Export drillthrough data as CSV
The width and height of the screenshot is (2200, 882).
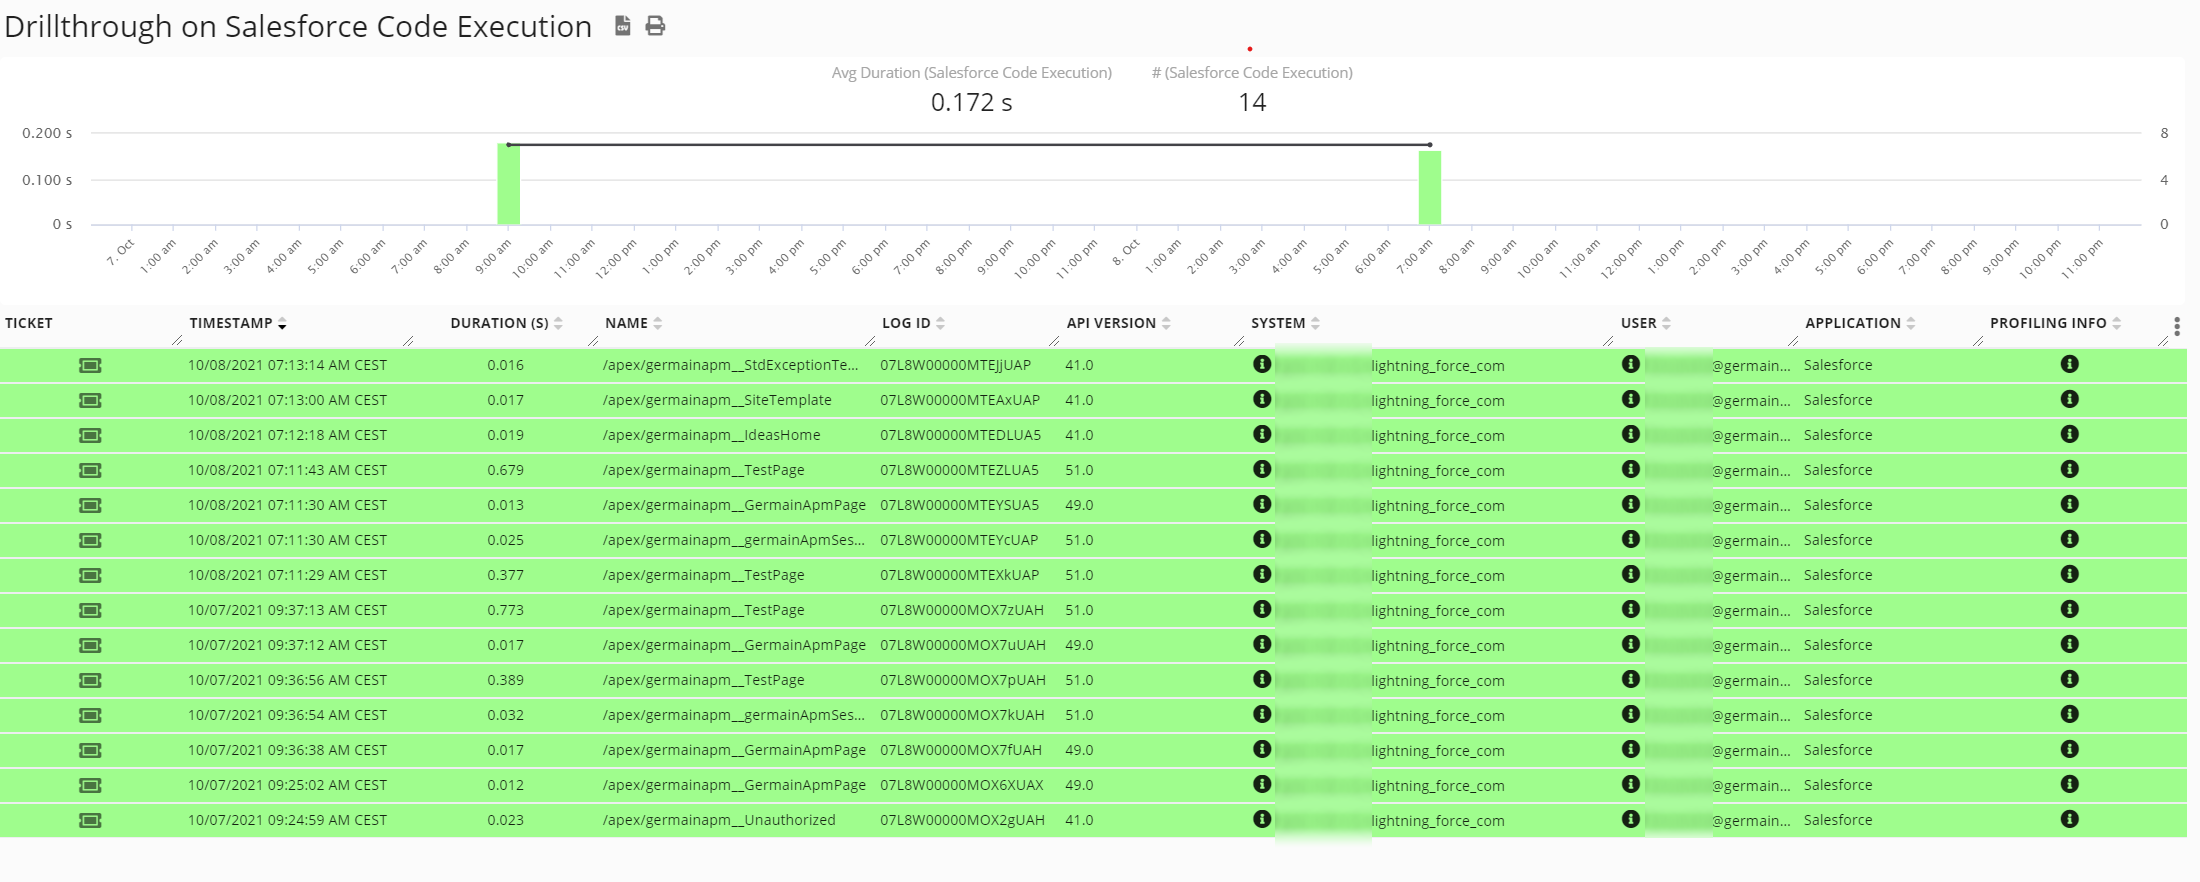tap(622, 26)
